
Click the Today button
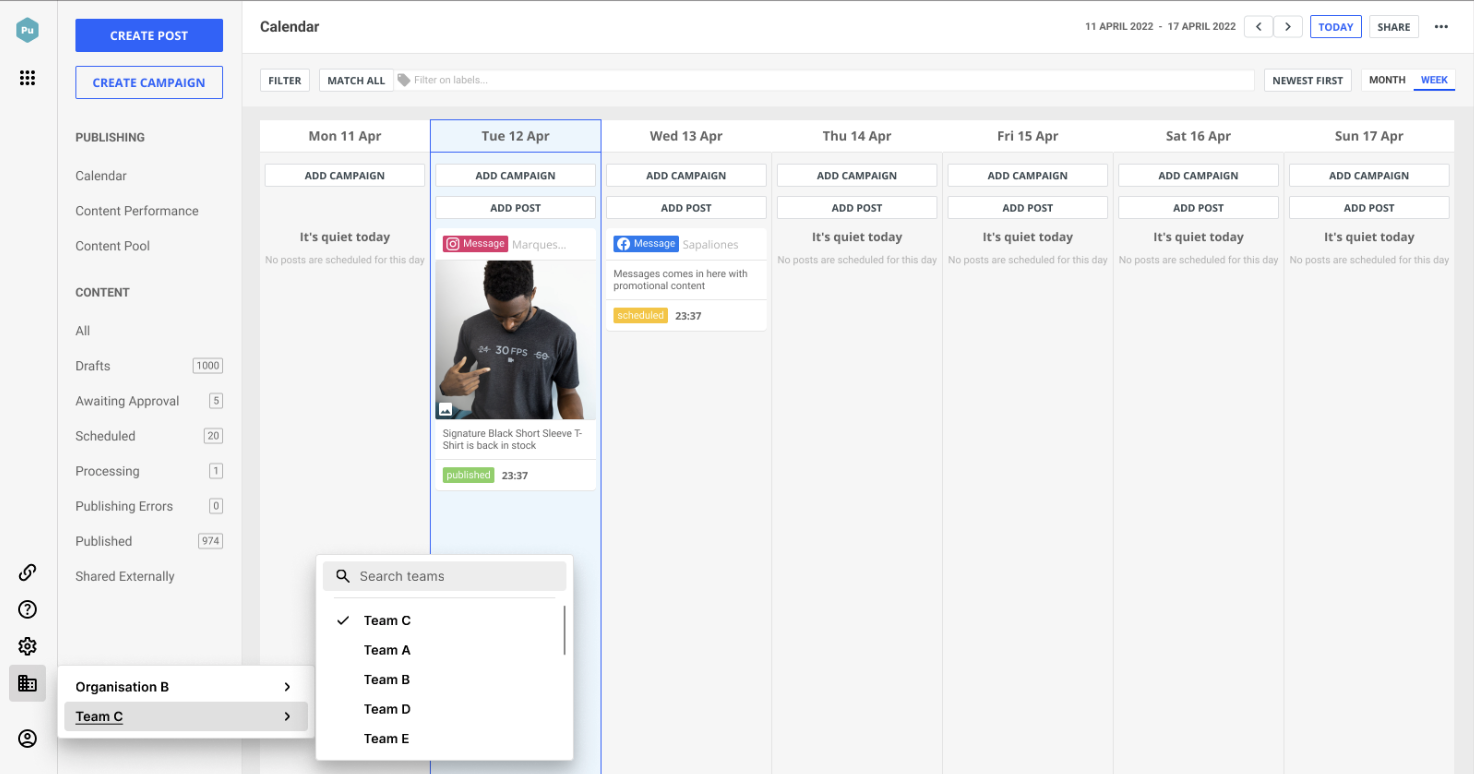coord(1336,27)
